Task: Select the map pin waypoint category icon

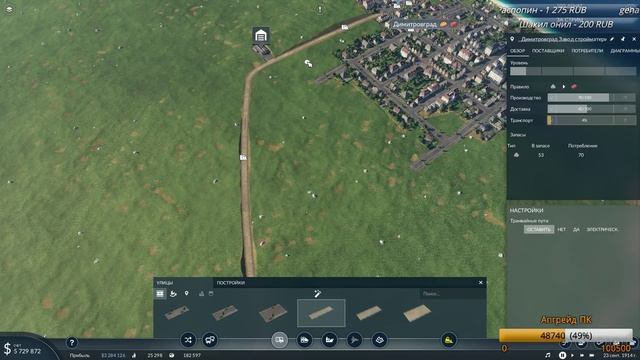Action: tap(187, 293)
